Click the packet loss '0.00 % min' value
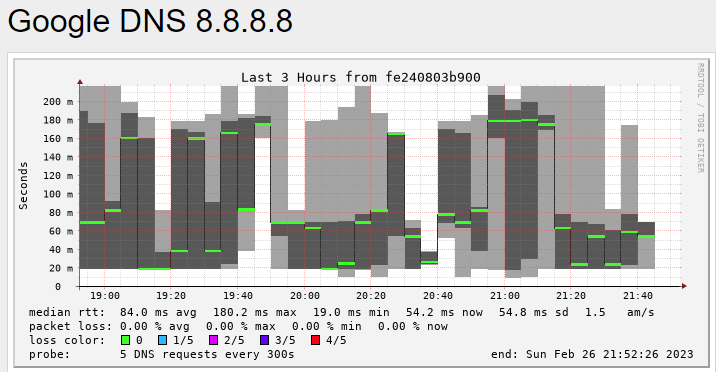This screenshot has width=716, height=372. (326, 327)
